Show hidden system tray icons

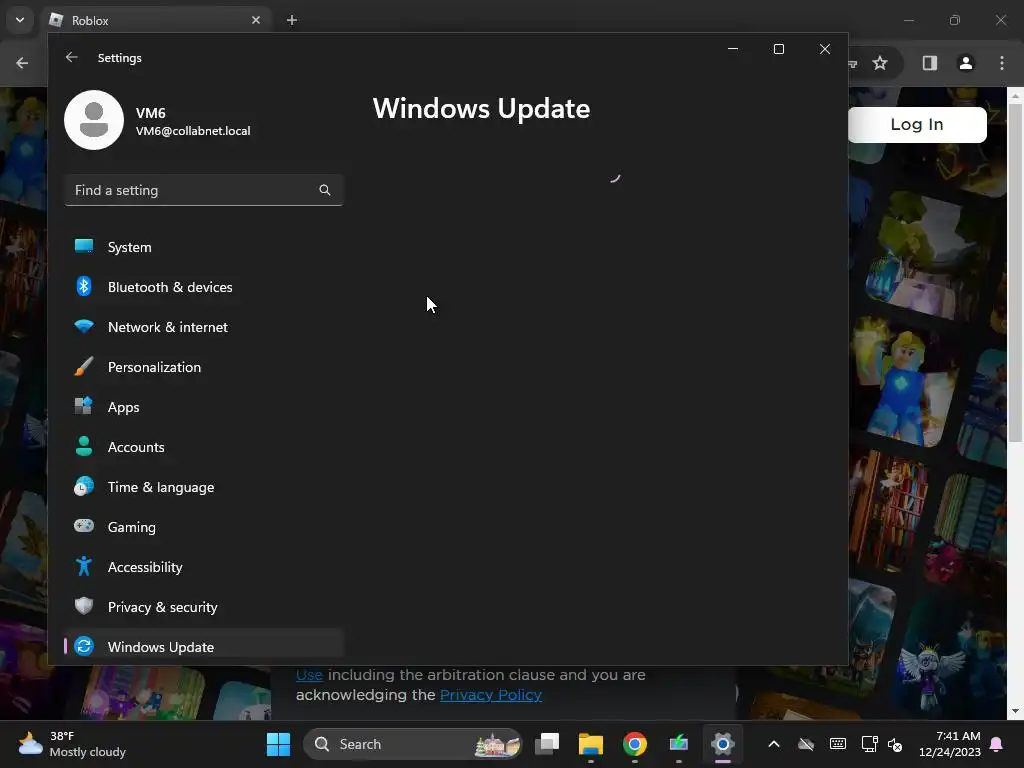point(774,744)
